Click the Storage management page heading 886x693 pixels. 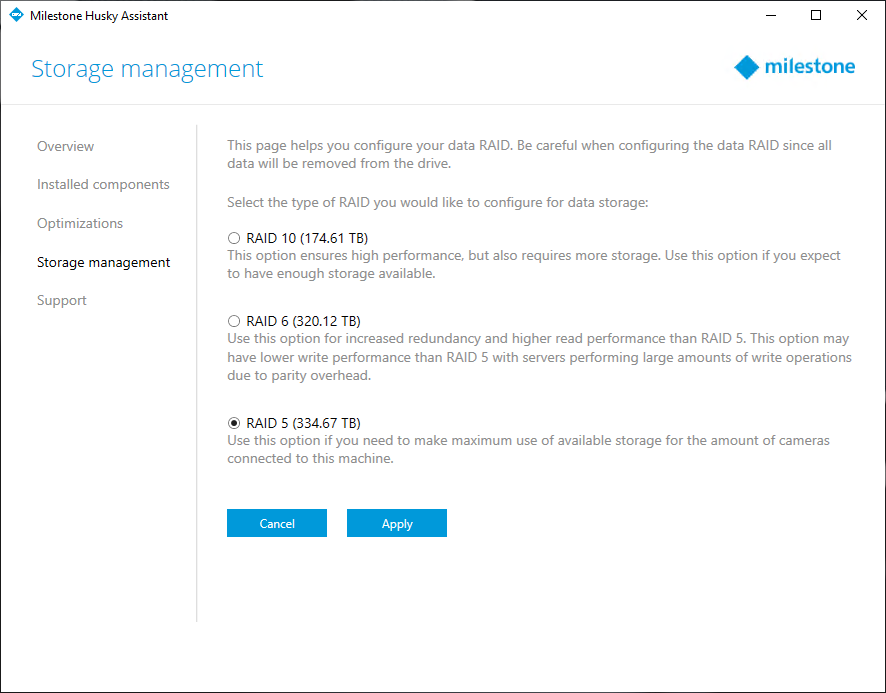tap(147, 69)
